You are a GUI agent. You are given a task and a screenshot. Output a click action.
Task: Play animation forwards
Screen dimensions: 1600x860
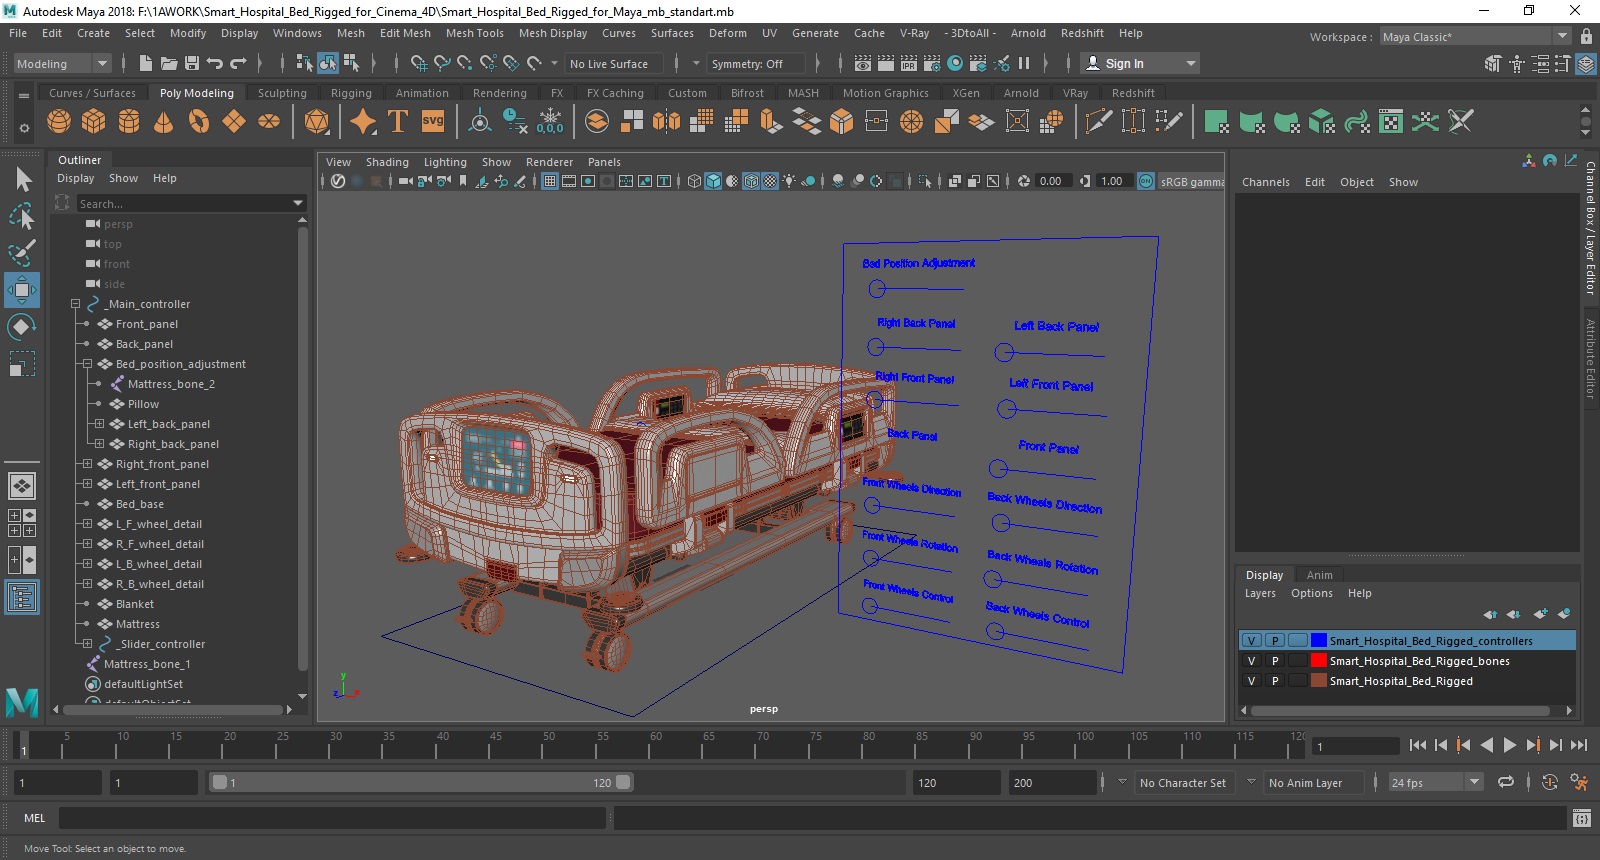coord(1509,745)
